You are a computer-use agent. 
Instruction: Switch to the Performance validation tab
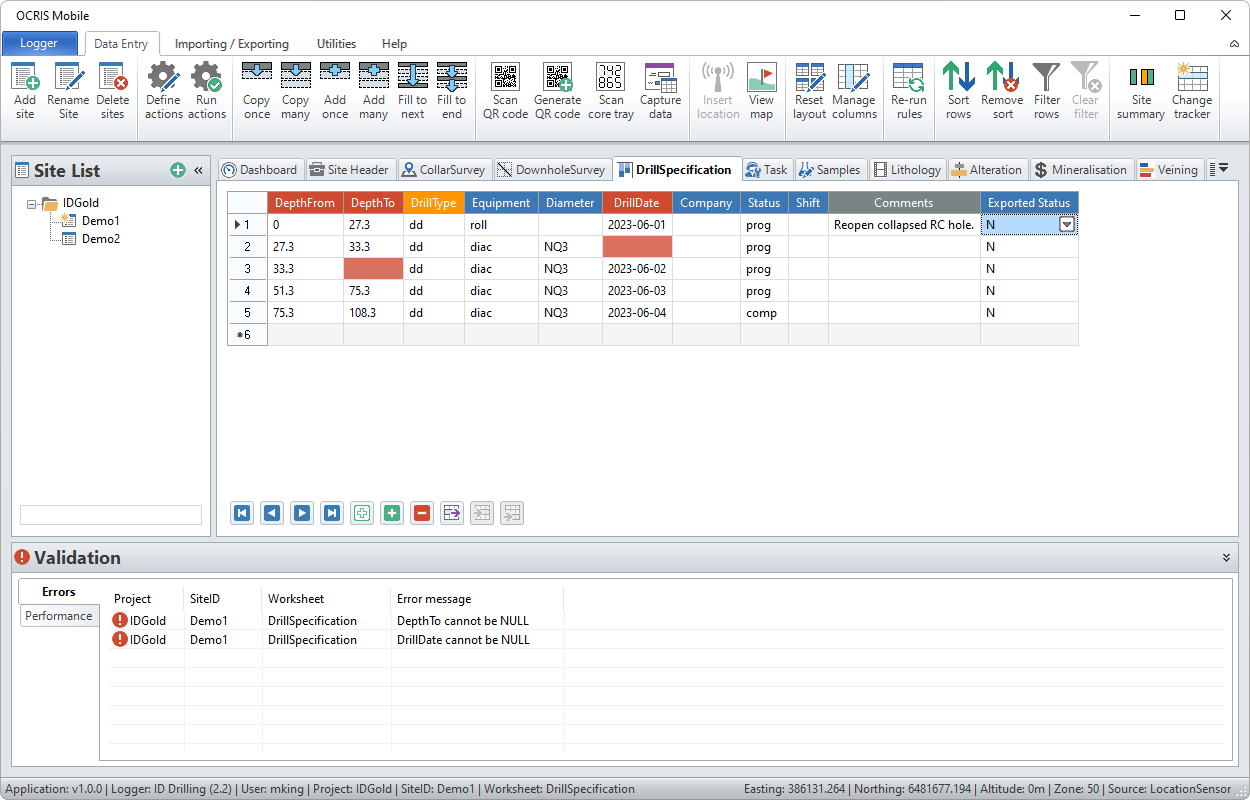tap(59, 616)
